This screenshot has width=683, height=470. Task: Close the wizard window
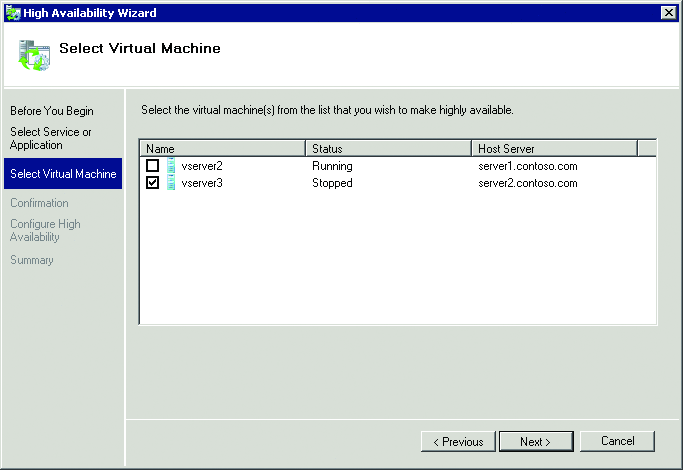point(668,13)
